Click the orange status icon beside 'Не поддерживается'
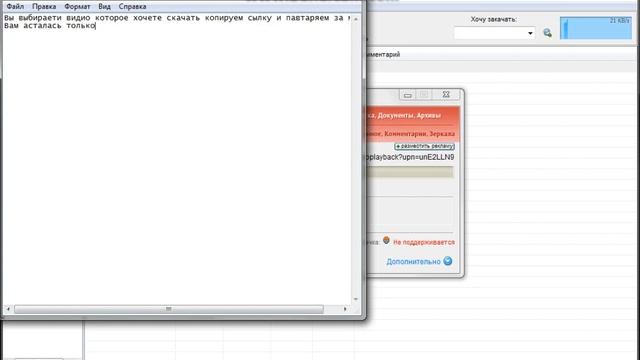640x360 pixels. pos(386,240)
